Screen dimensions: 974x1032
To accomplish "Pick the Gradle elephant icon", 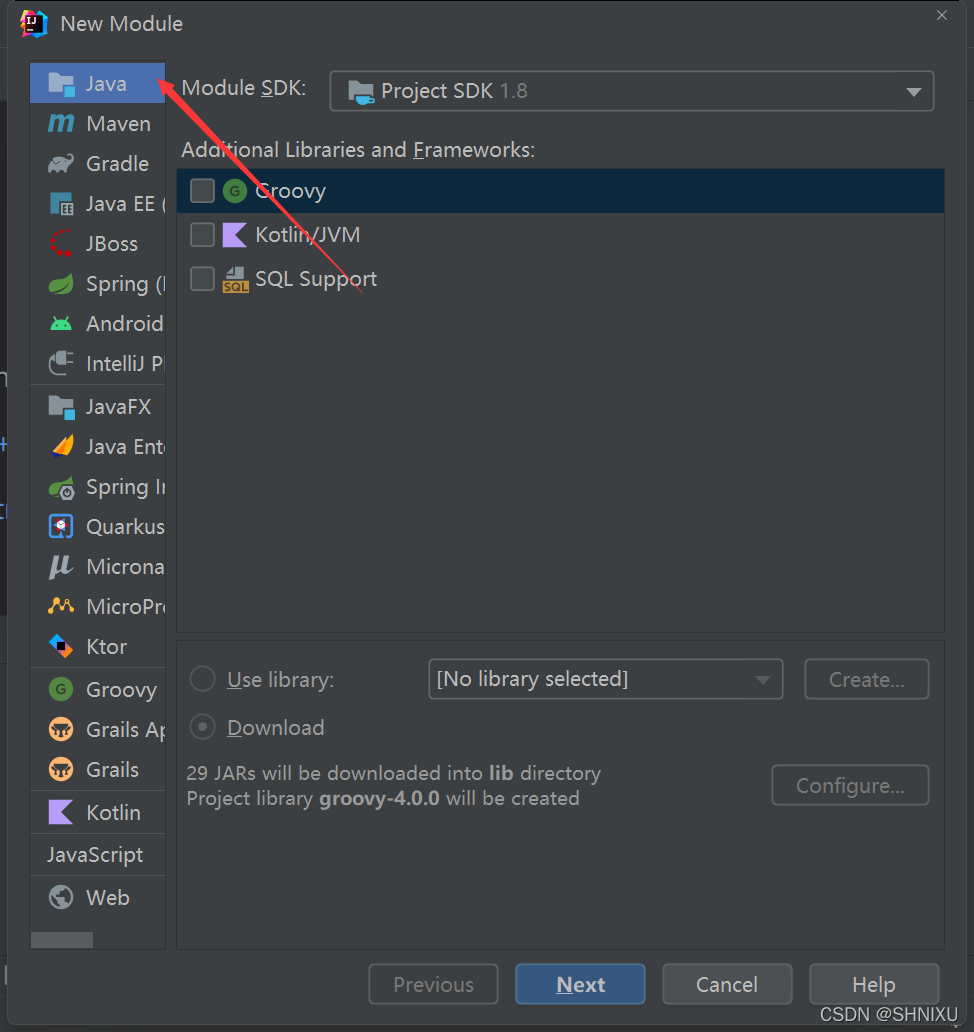I will 61,163.
